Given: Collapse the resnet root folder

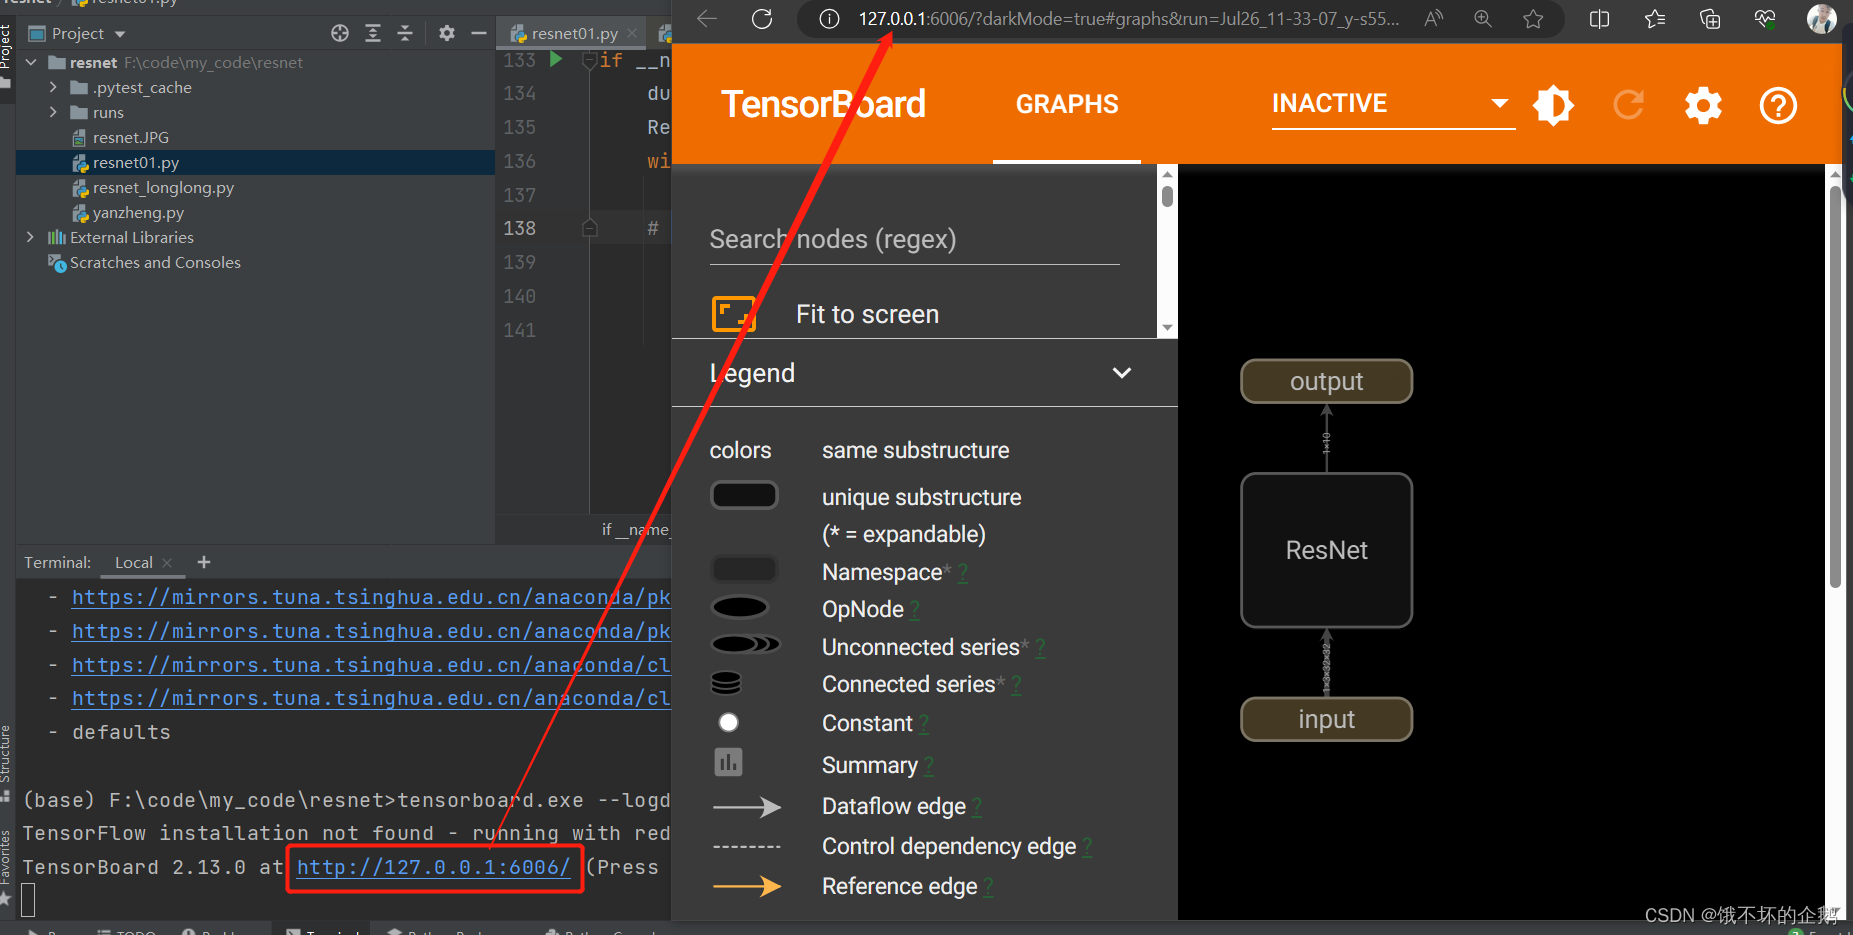Looking at the screenshot, I should [31, 62].
